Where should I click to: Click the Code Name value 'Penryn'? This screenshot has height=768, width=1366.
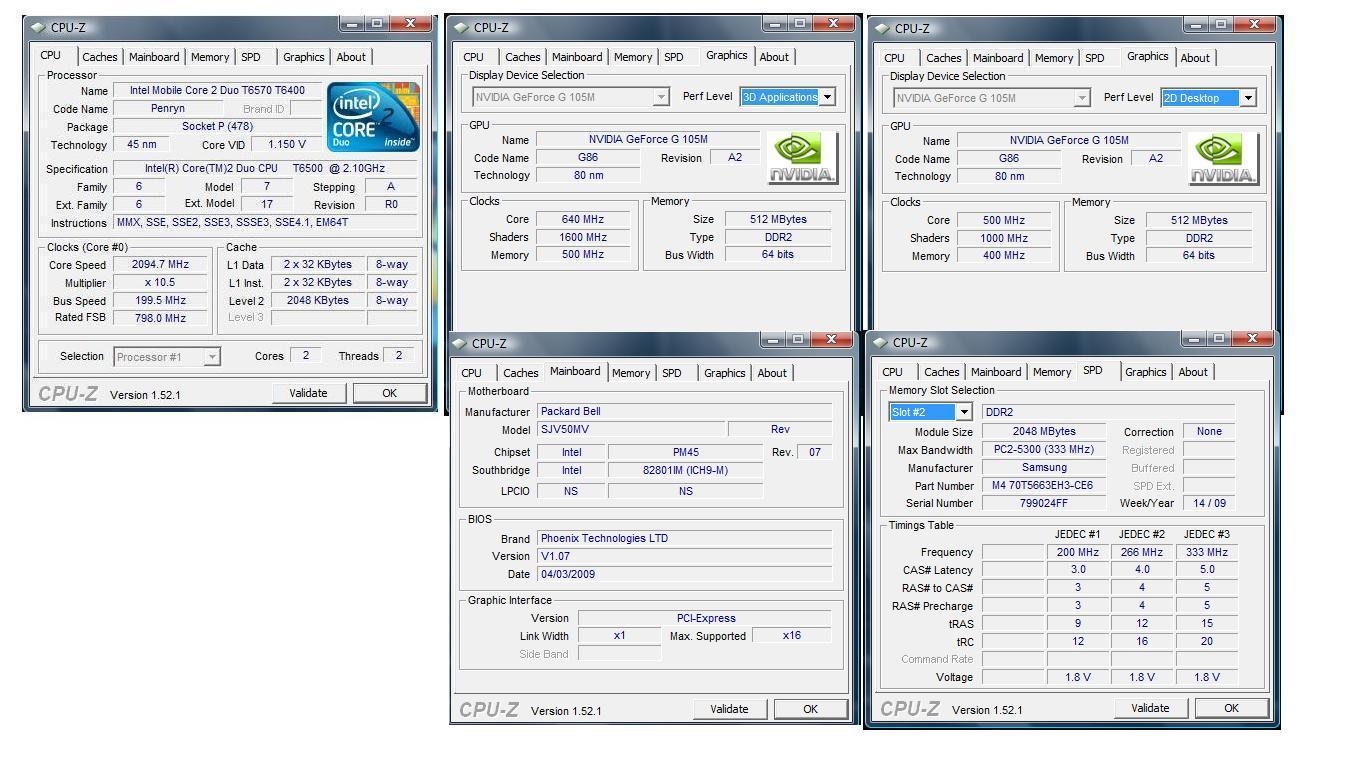pyautogui.click(x=168, y=108)
